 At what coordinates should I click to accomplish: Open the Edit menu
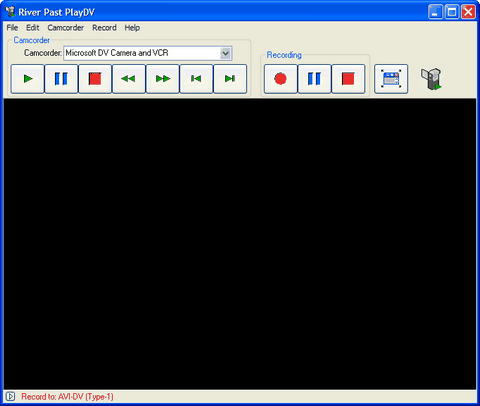[33, 28]
